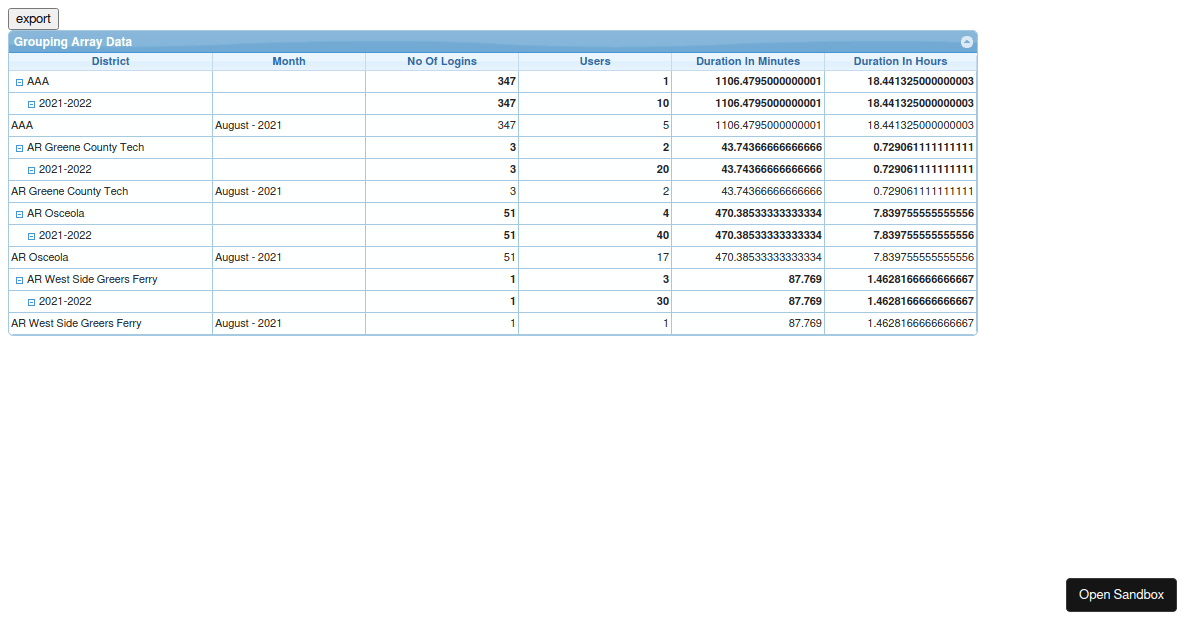
Task: Sort by No Of Logins column header
Action: (x=442, y=61)
